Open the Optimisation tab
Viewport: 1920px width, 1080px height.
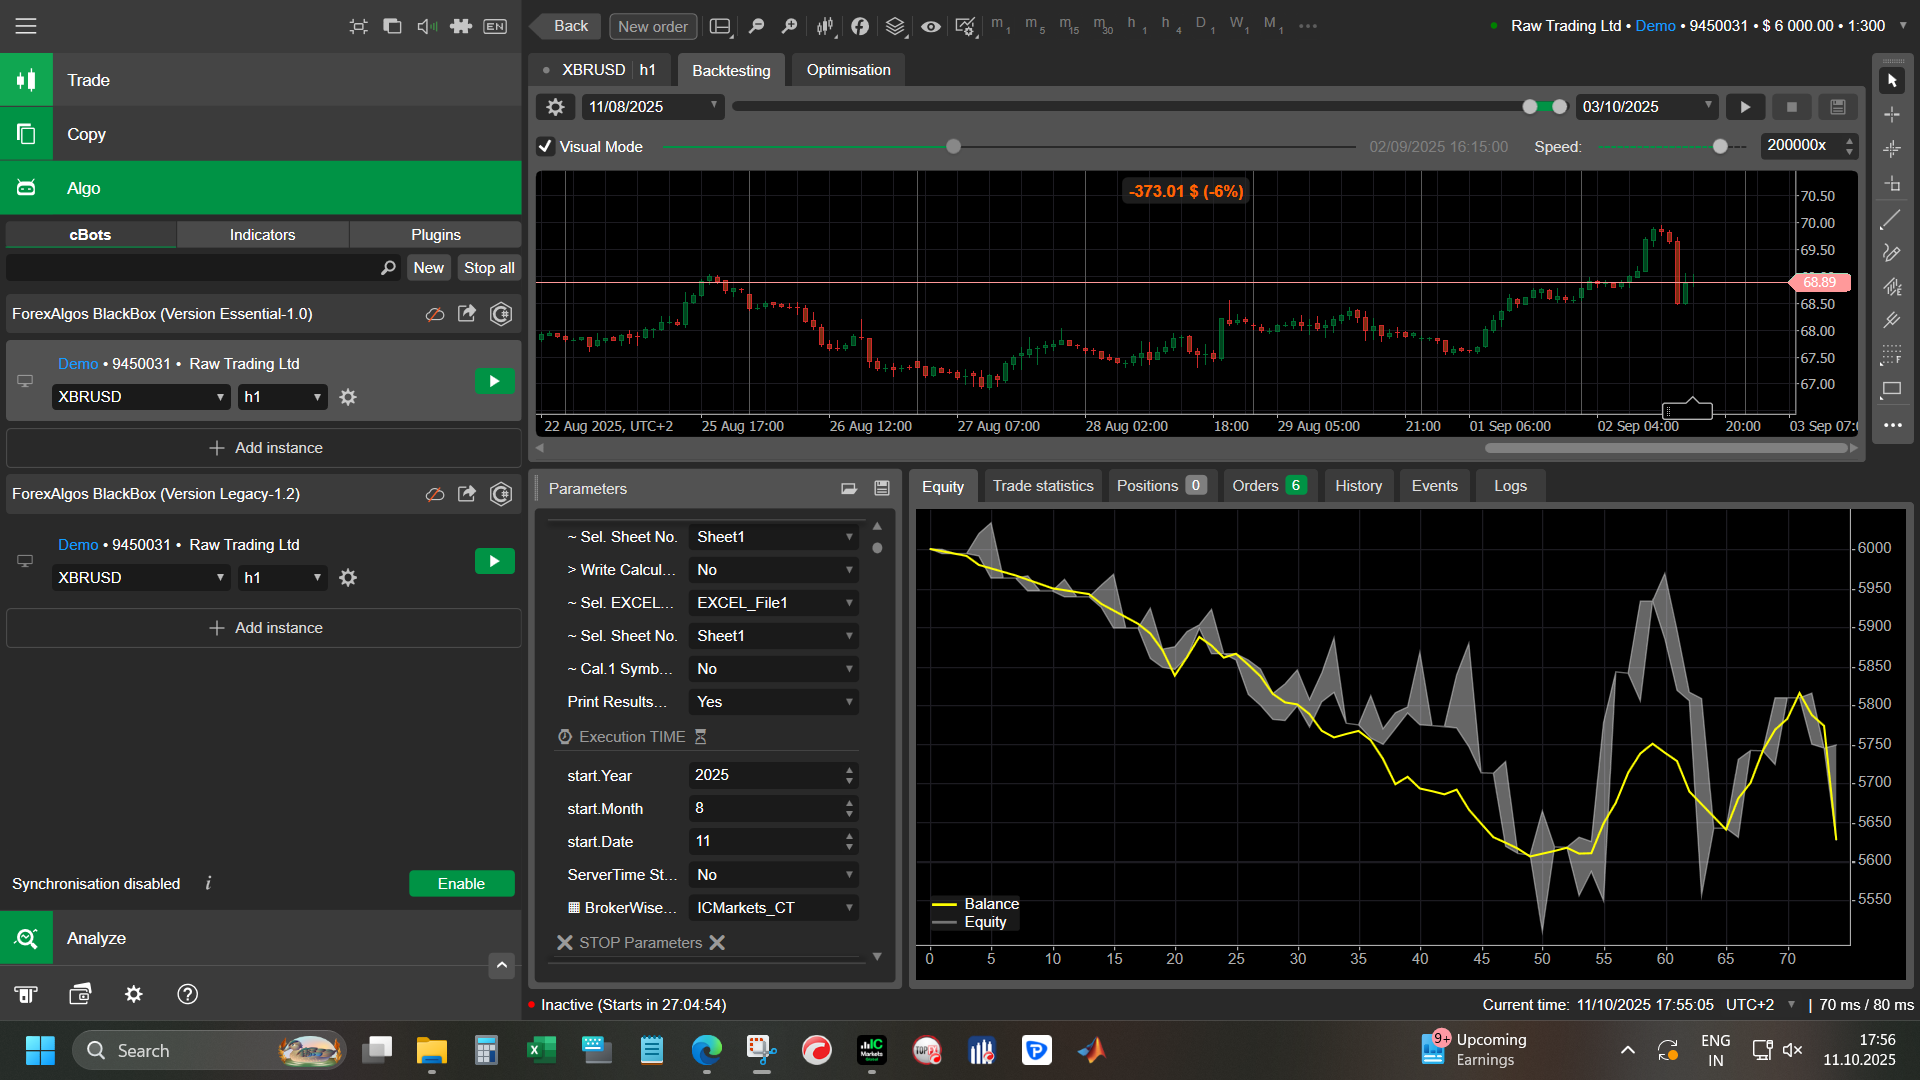tap(848, 70)
